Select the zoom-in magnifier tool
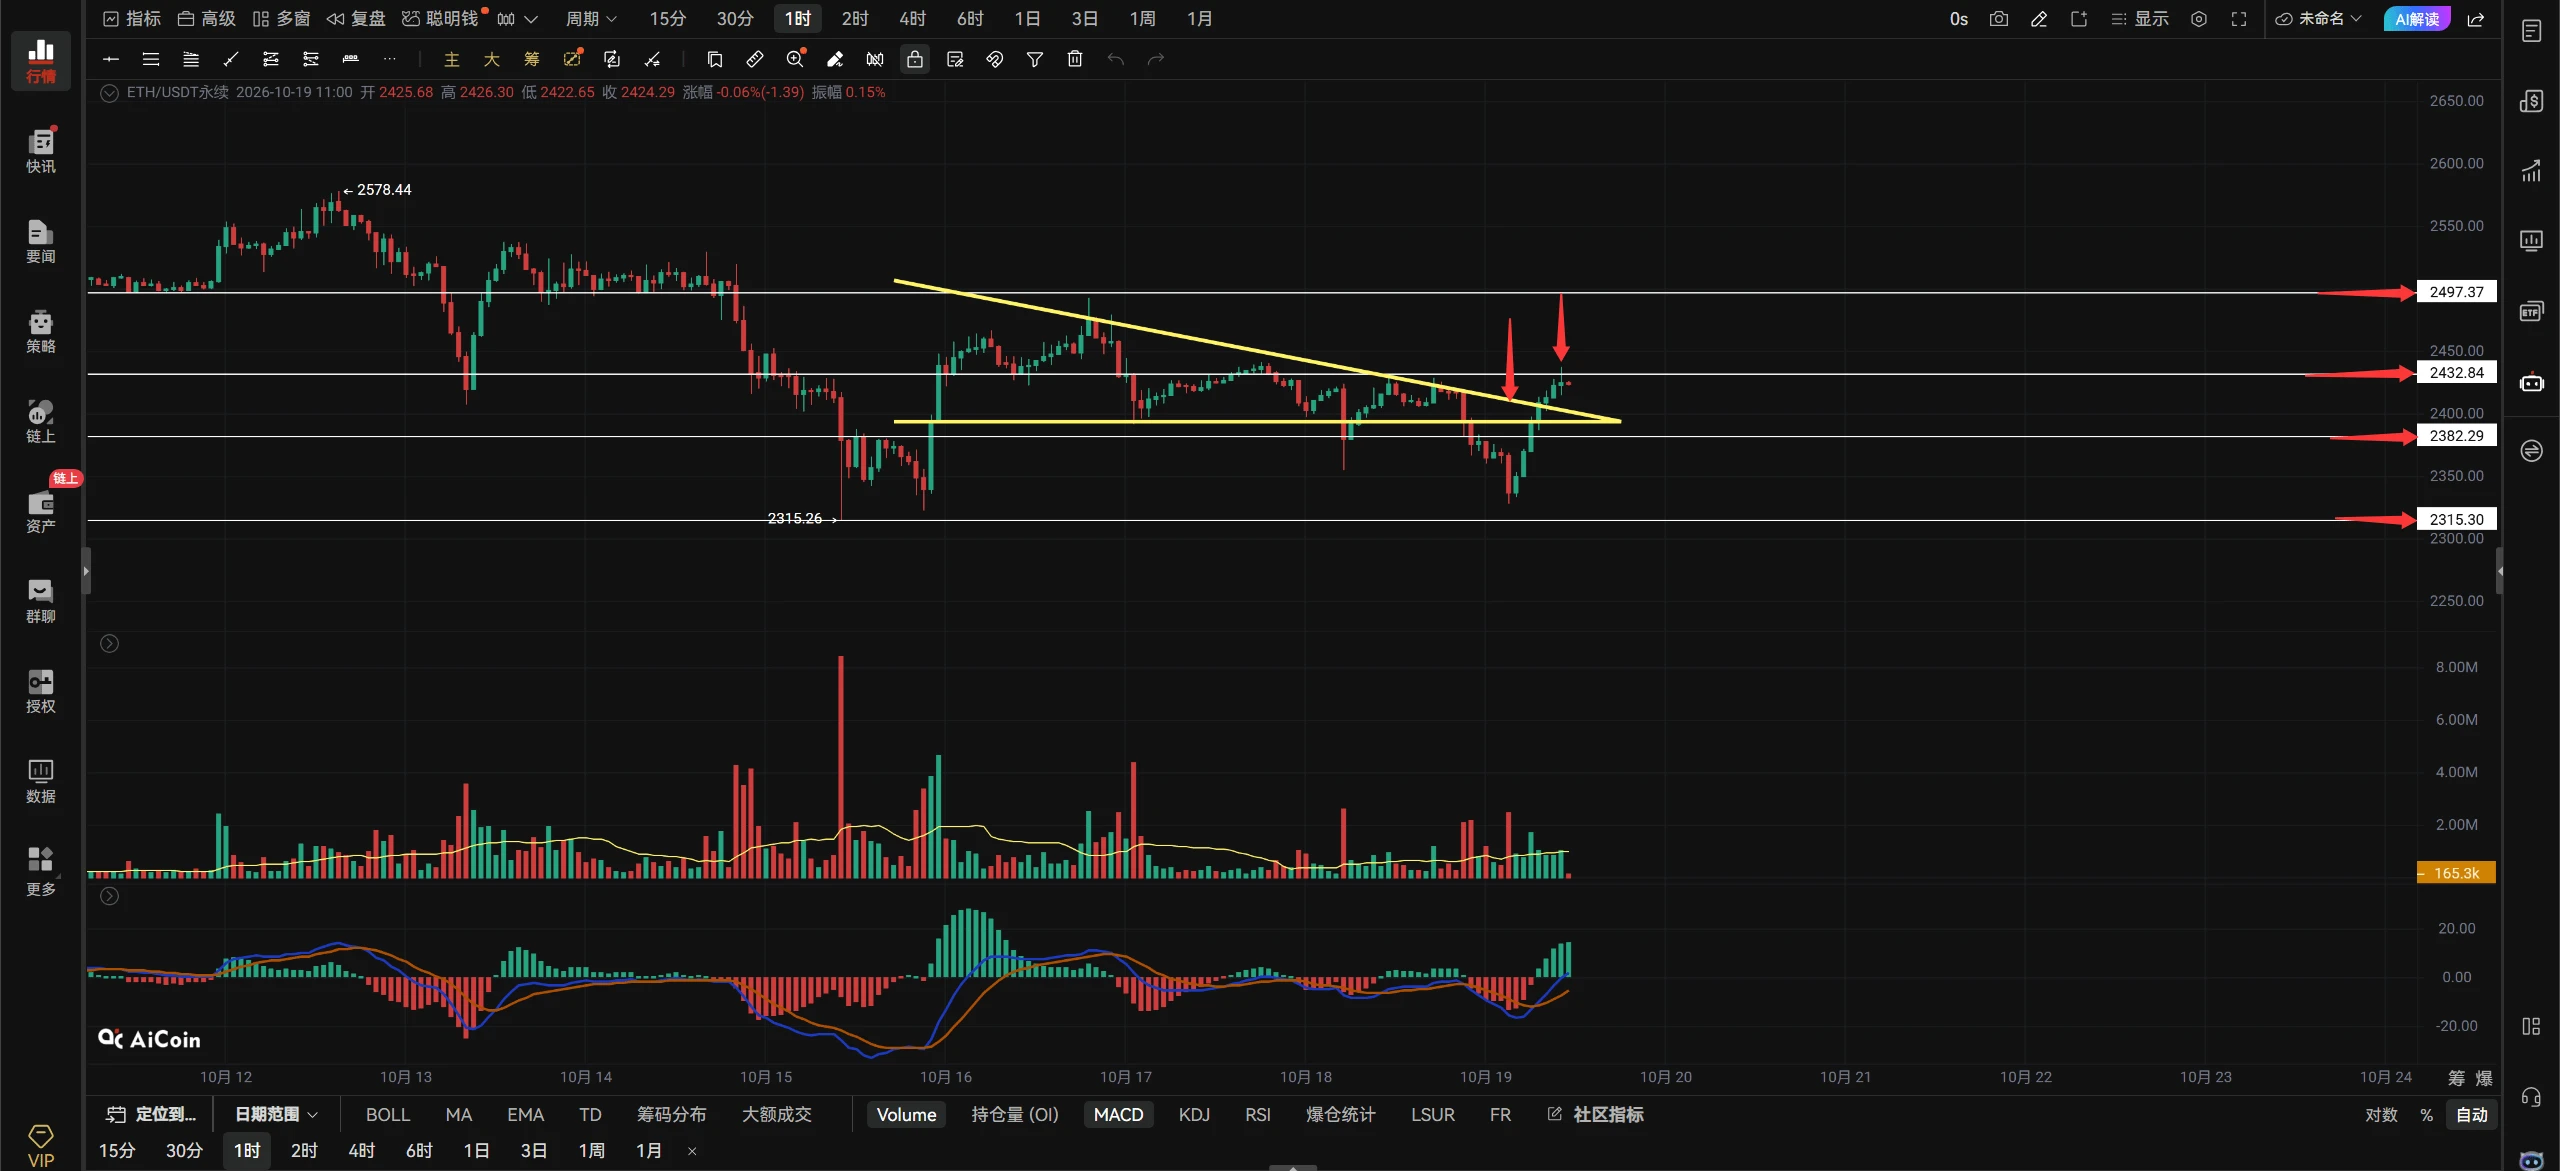Screen dimensions: 2560x1171 pos(795,60)
